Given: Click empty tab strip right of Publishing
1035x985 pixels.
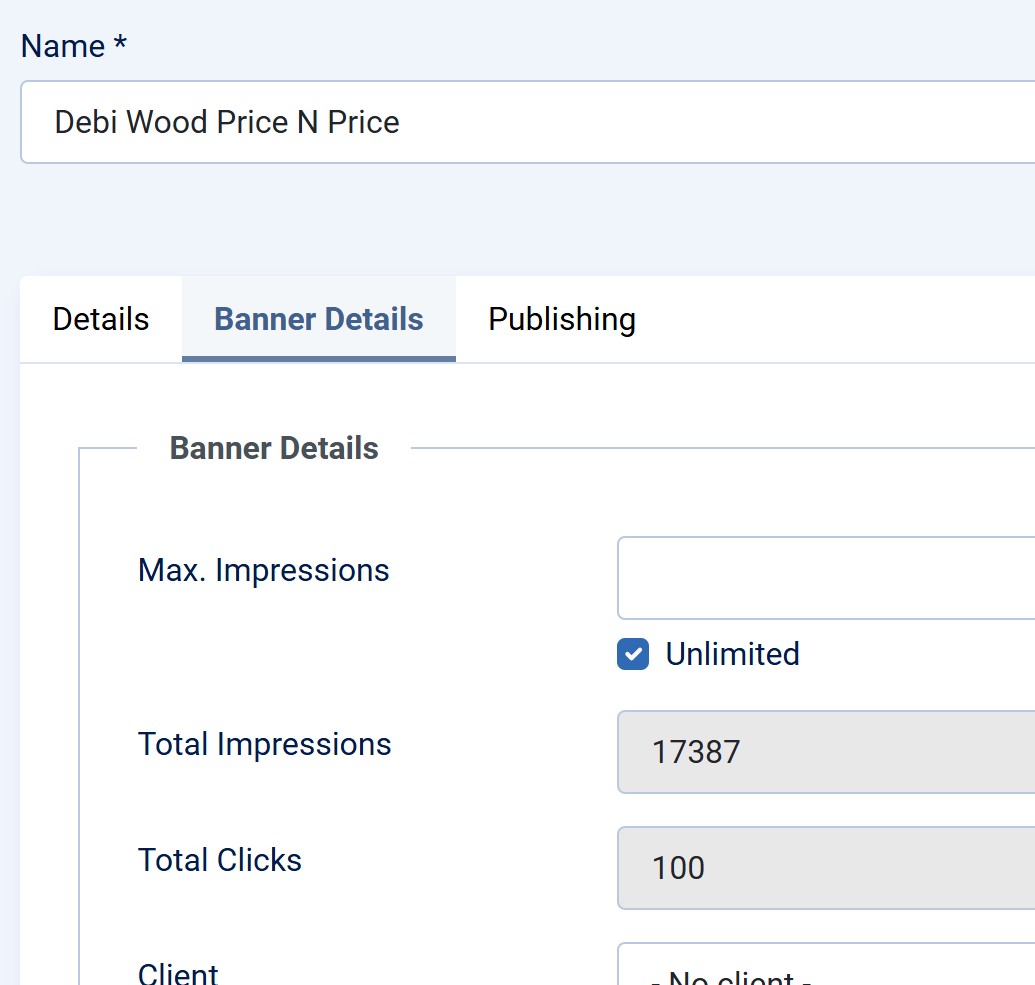Looking at the screenshot, I should coord(840,320).
